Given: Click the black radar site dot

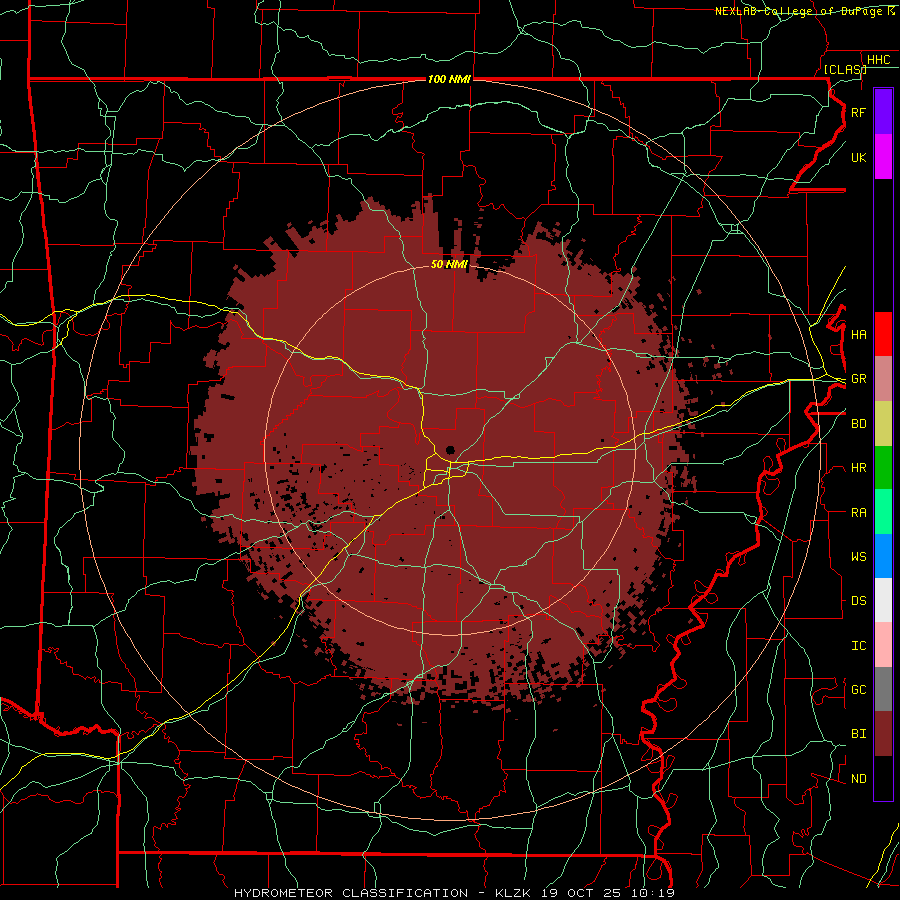Looking at the screenshot, I should [451, 450].
